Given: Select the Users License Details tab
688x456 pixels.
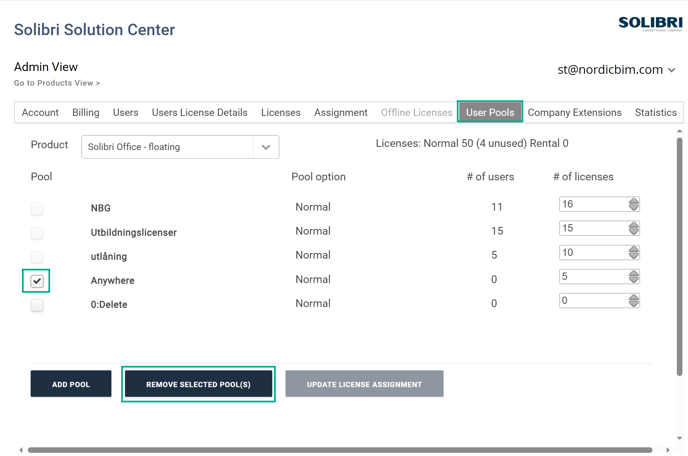Looking at the screenshot, I should click(200, 112).
